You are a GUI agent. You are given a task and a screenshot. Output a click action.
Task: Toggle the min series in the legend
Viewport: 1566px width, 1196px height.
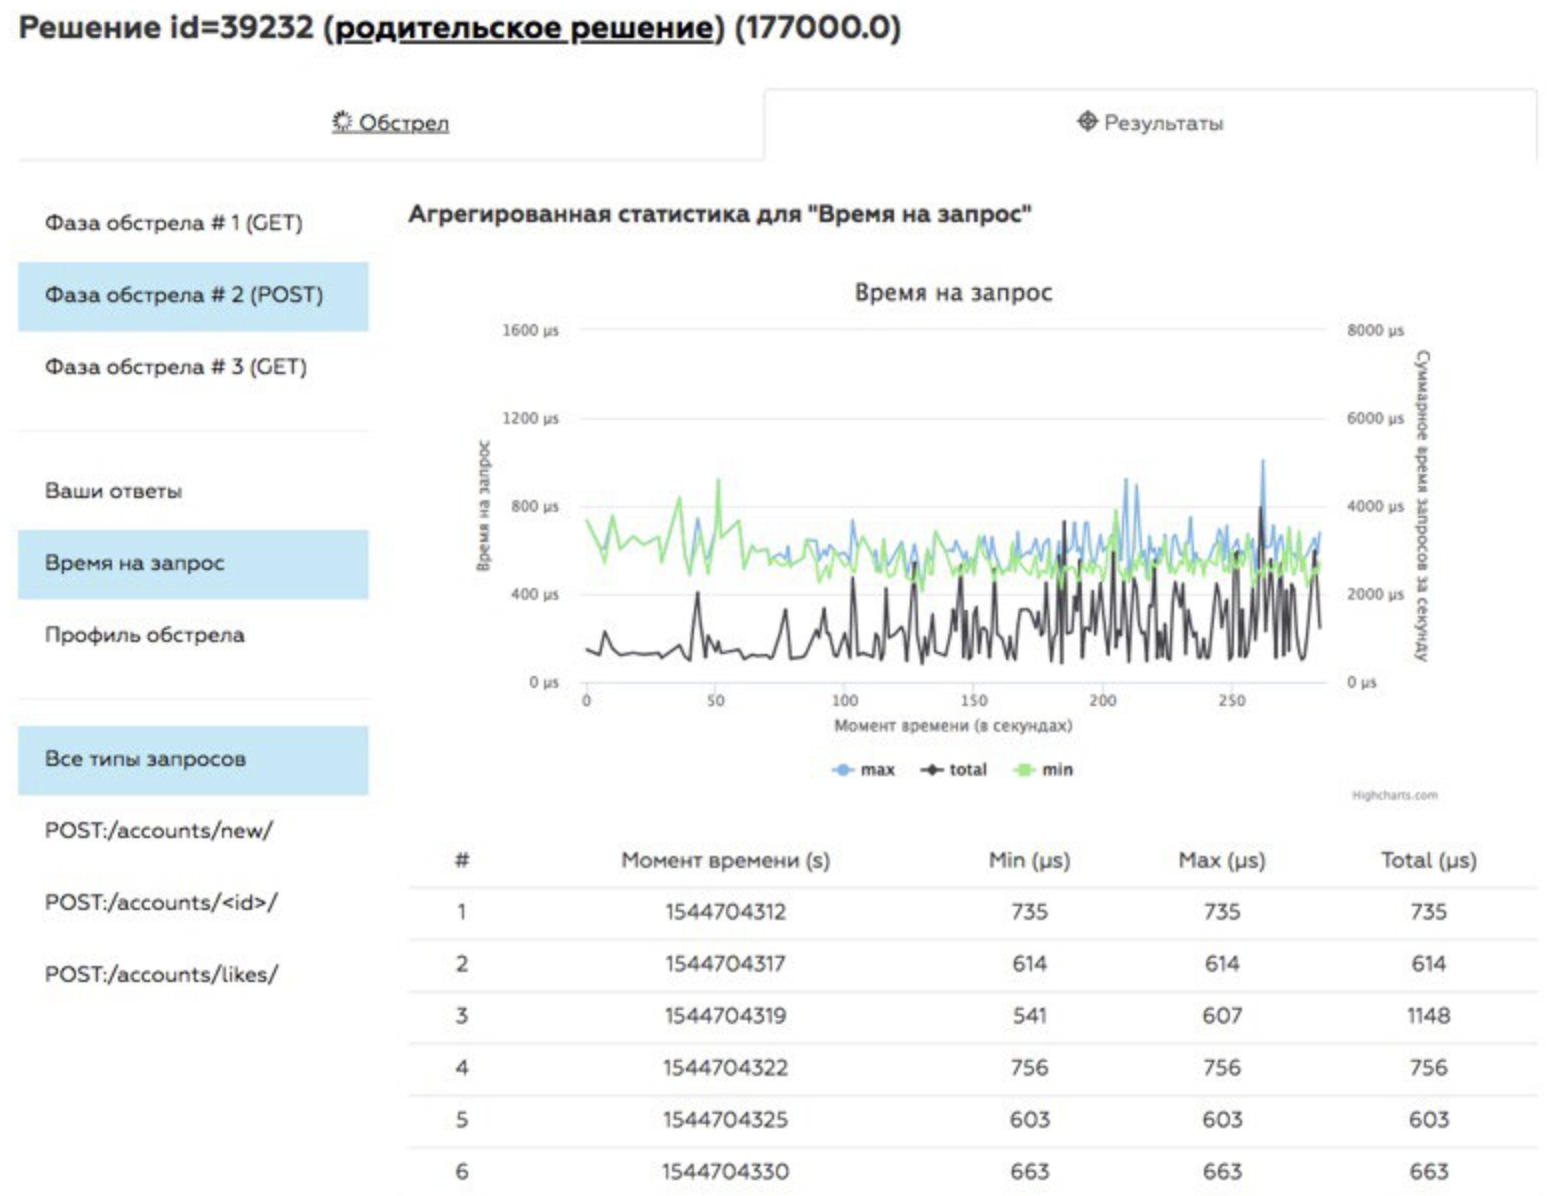pyautogui.click(x=1043, y=769)
